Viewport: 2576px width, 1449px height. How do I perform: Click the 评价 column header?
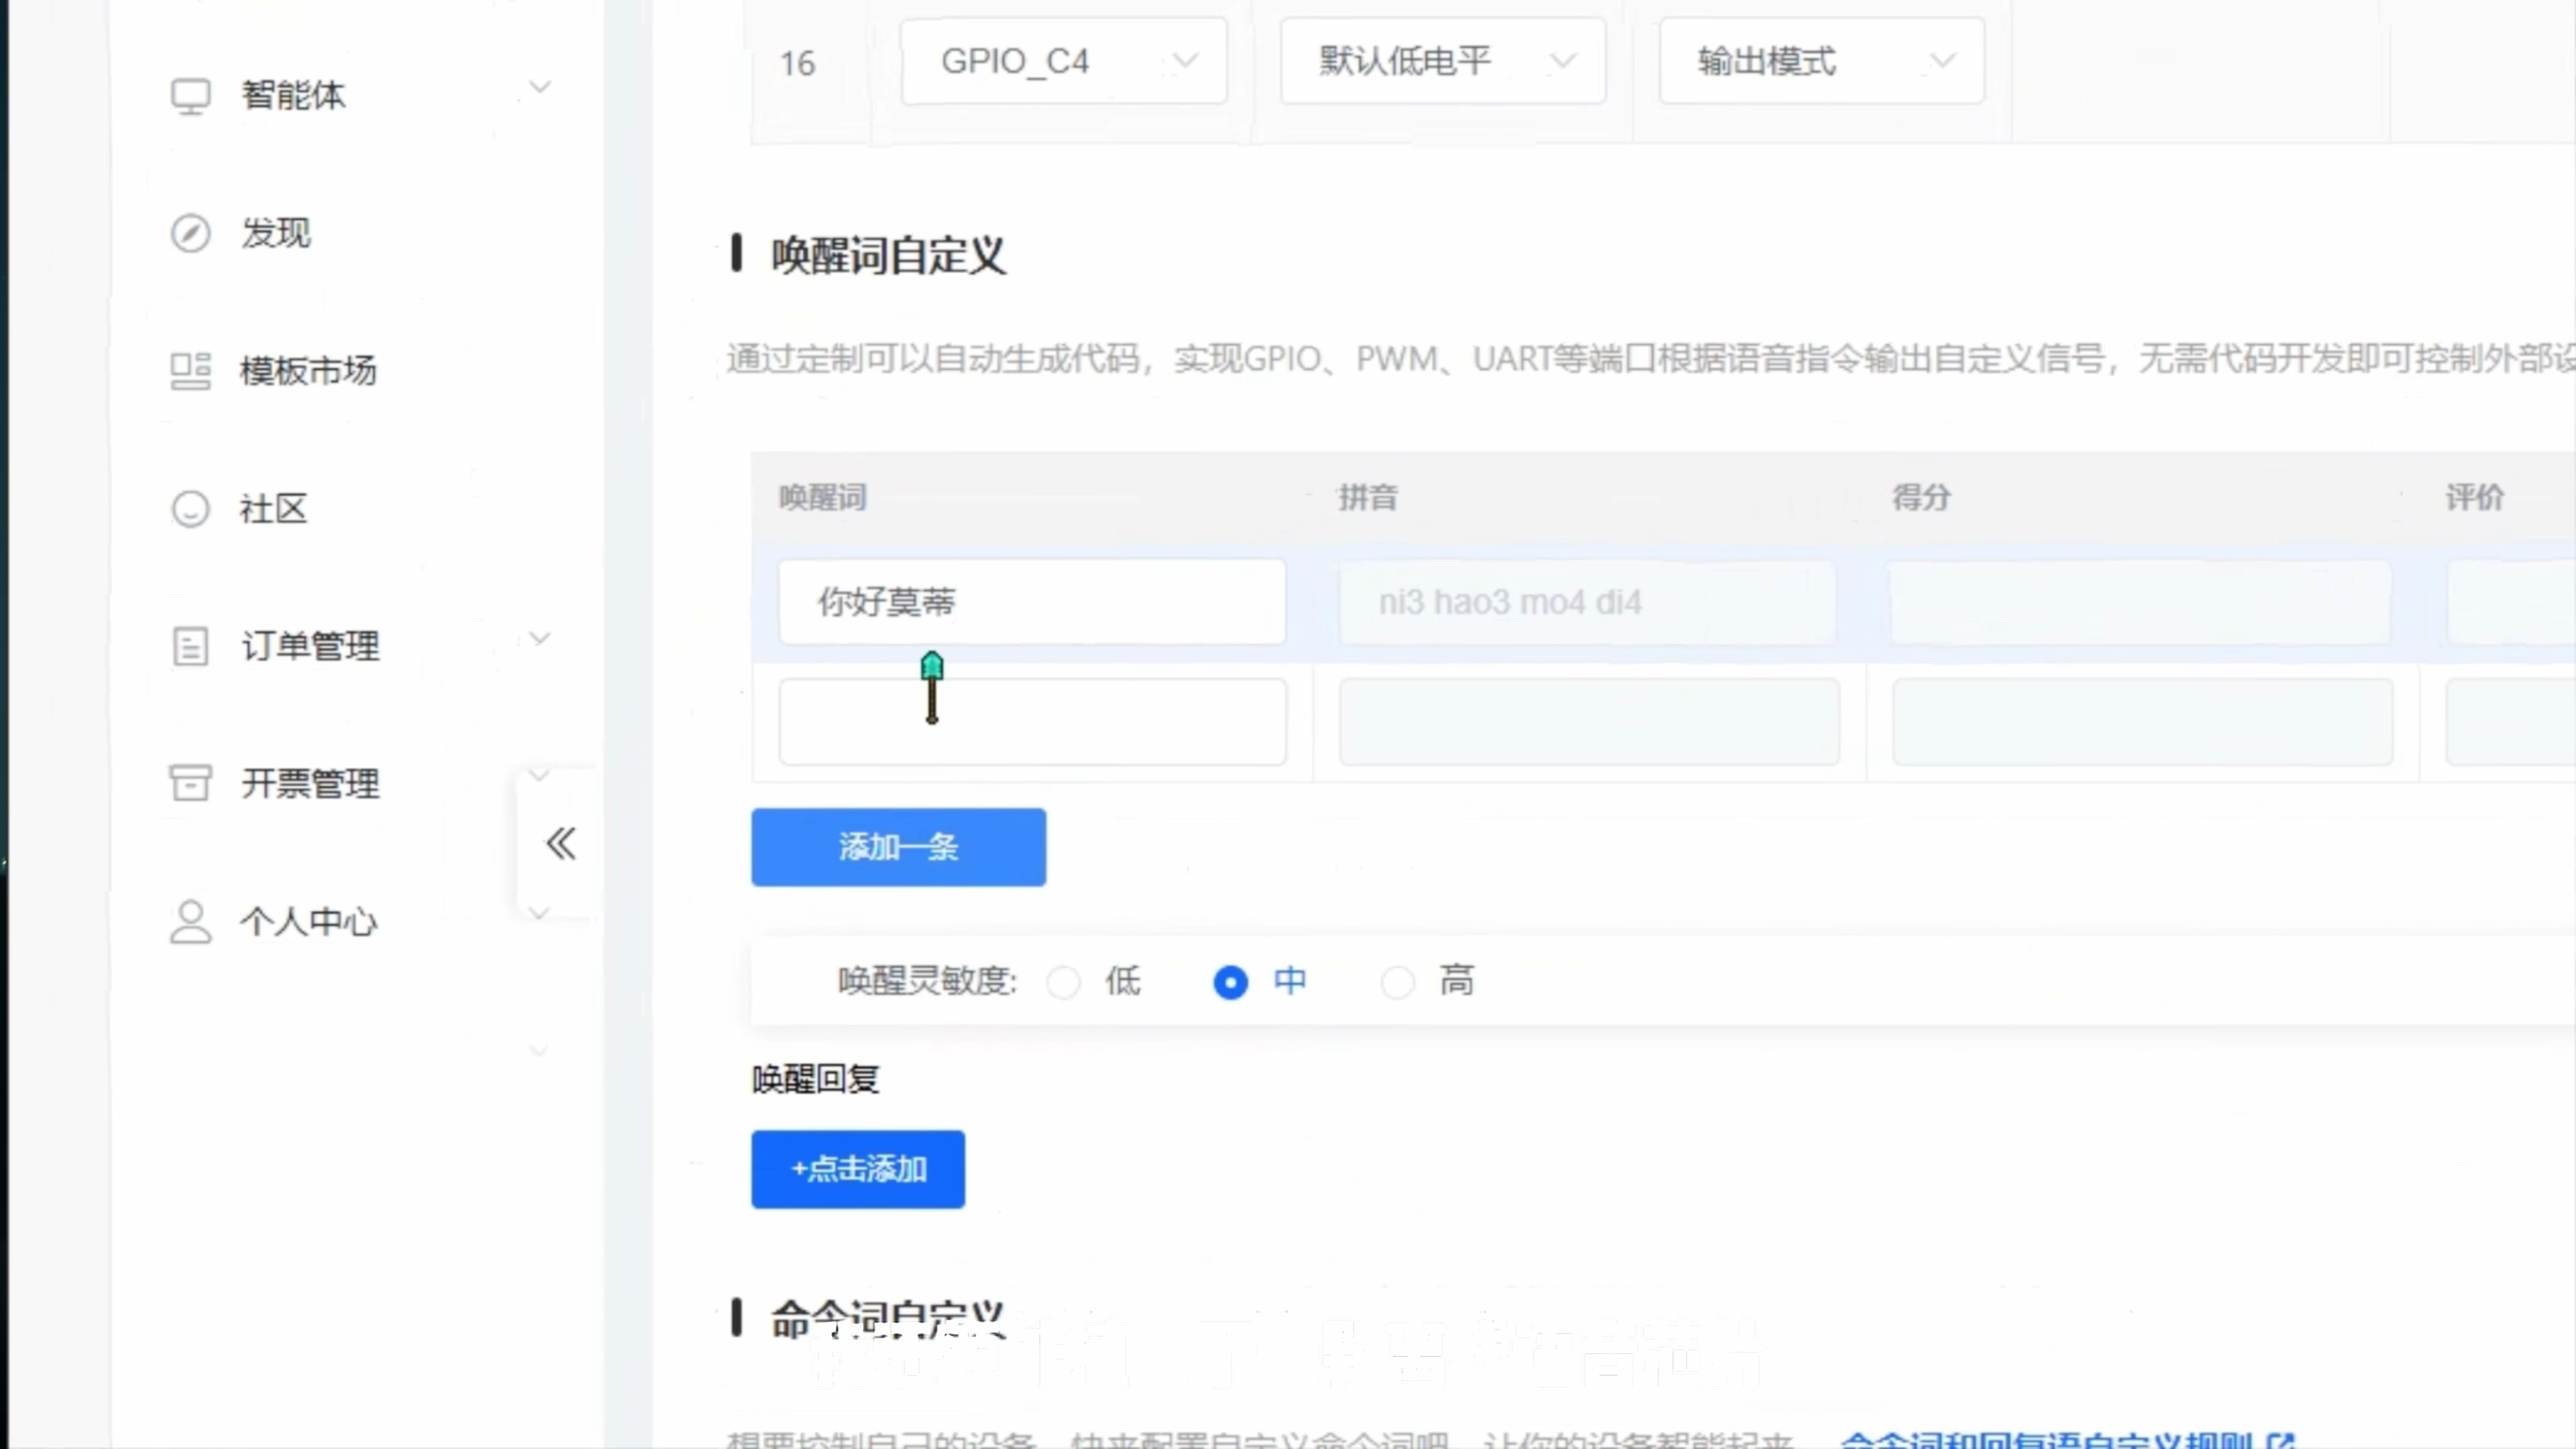pyautogui.click(x=2474, y=497)
